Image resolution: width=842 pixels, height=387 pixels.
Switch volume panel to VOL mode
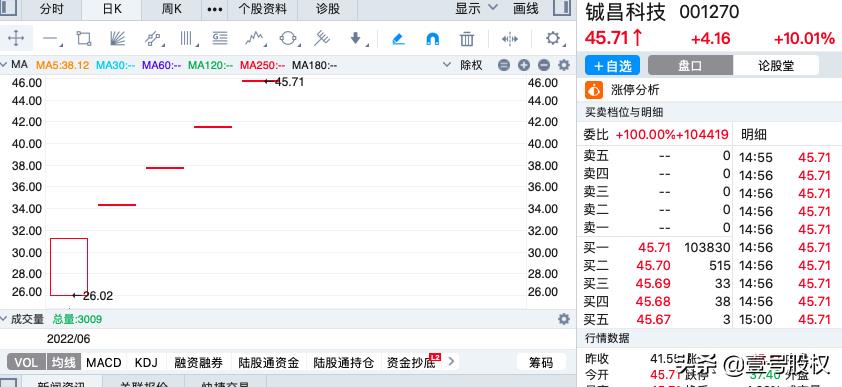coord(26,362)
